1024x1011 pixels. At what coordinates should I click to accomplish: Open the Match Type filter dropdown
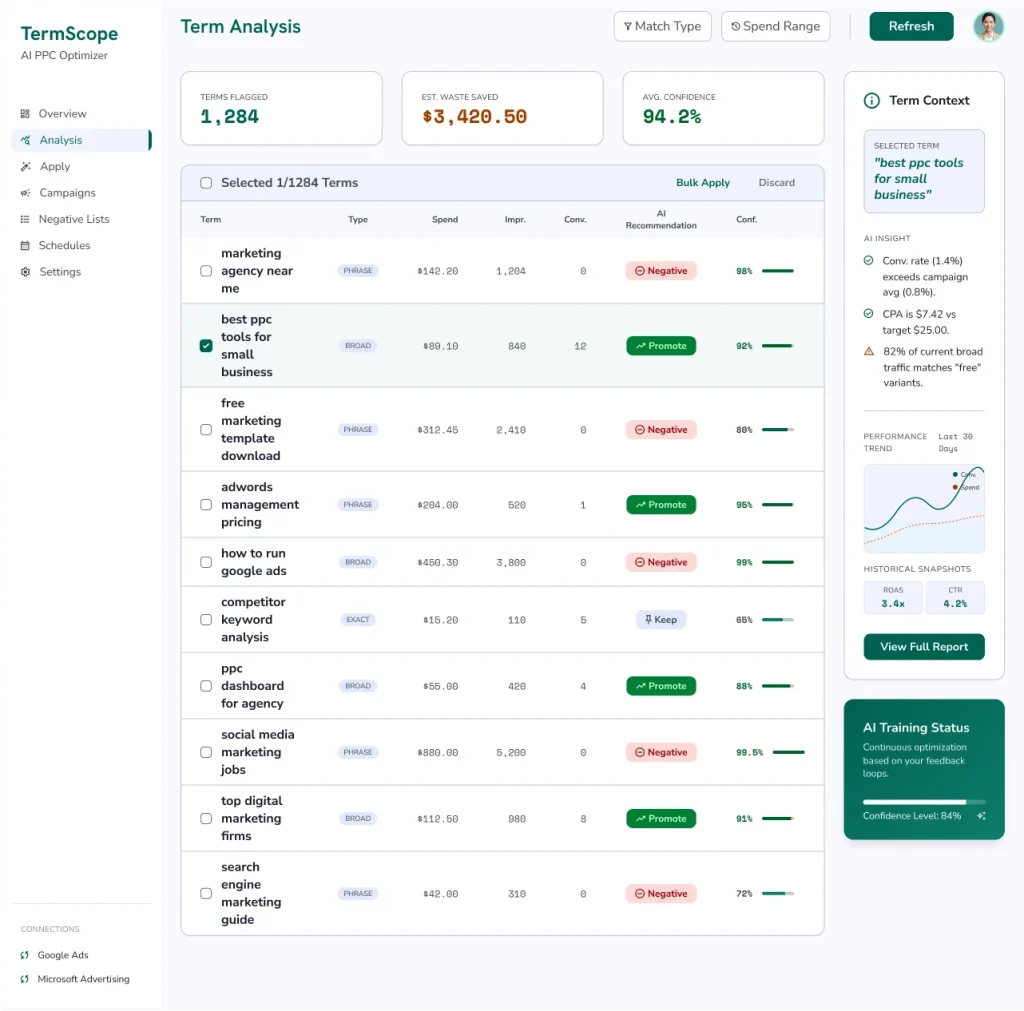[x=662, y=27]
